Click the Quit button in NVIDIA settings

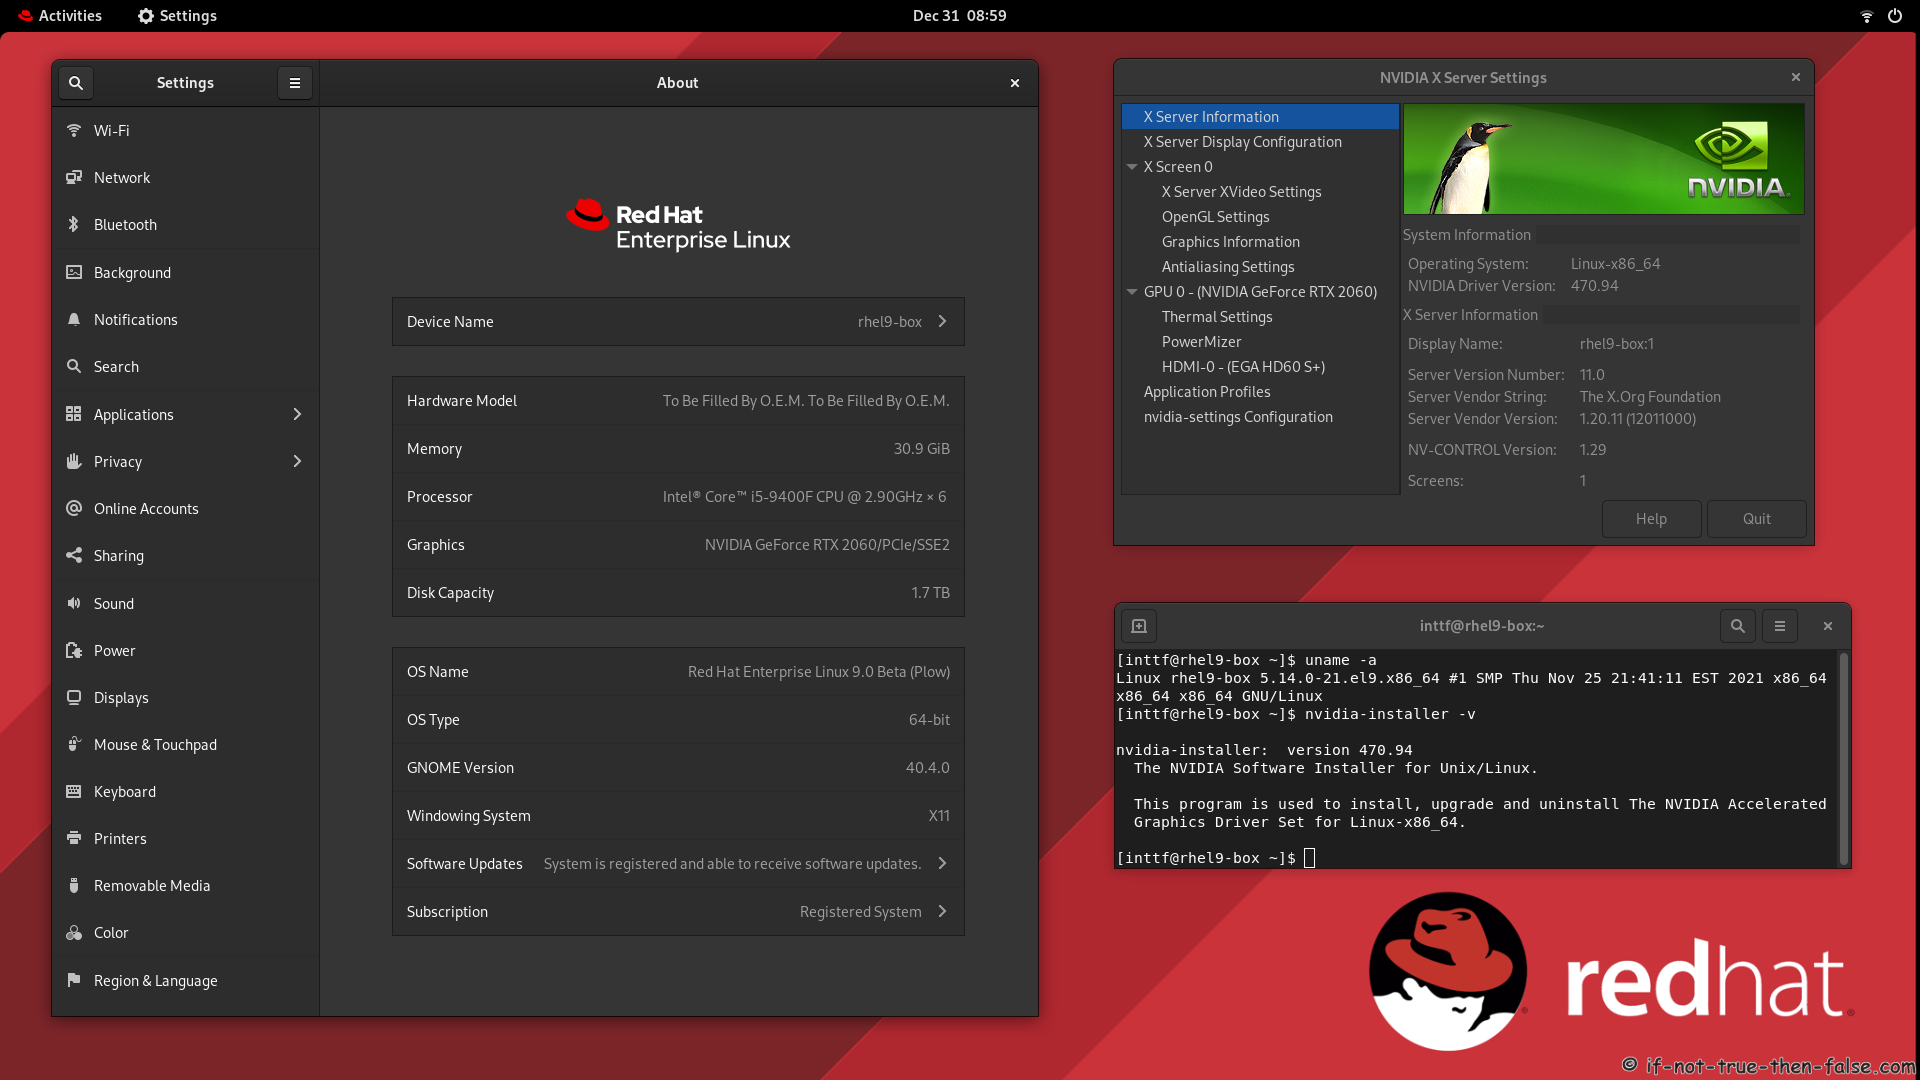tap(1756, 519)
